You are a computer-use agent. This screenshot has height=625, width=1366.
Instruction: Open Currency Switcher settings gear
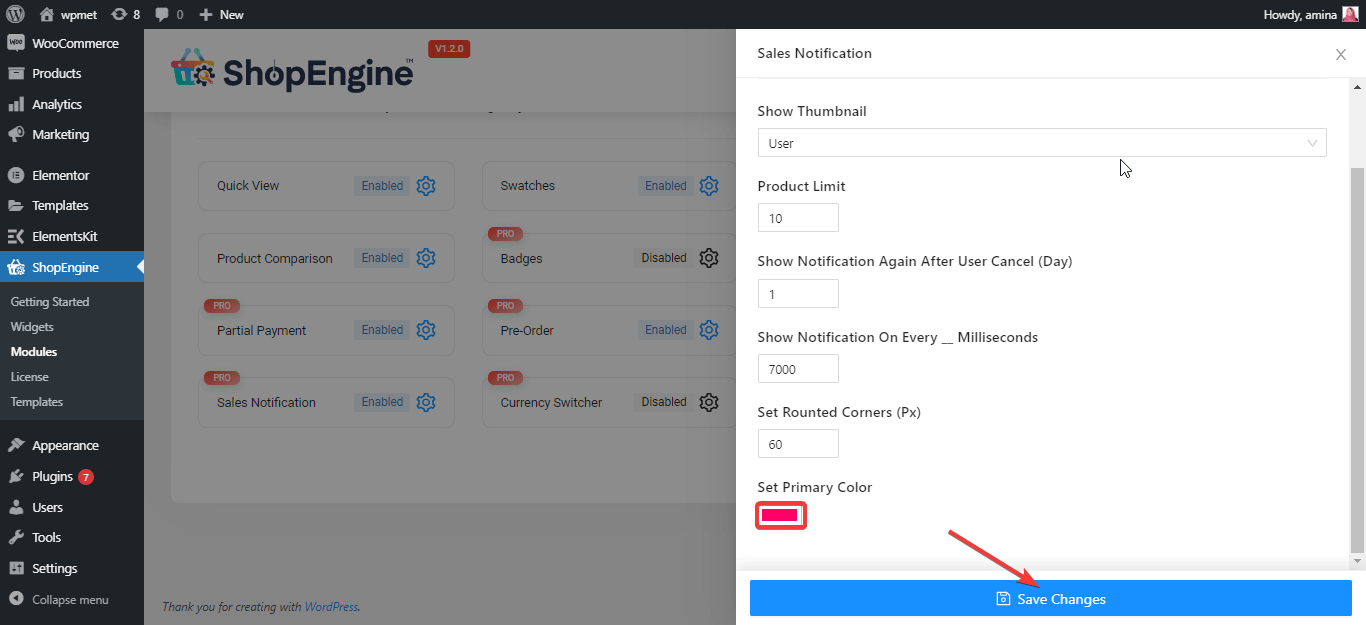click(x=709, y=402)
